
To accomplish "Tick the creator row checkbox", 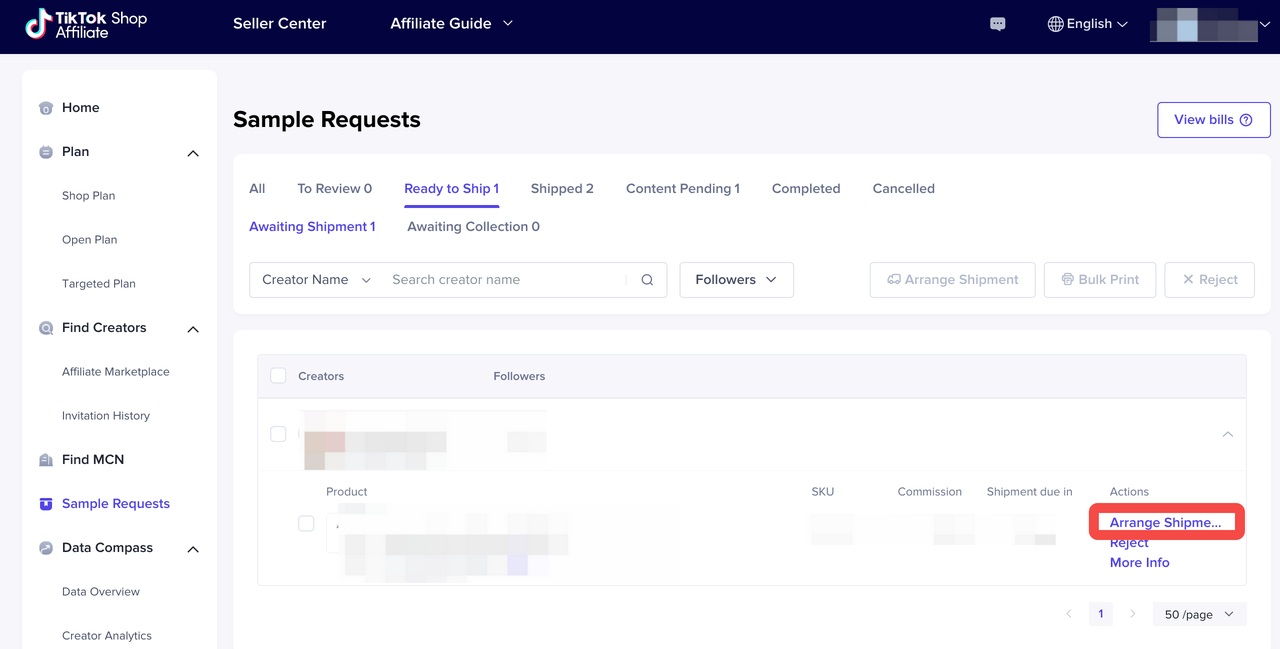I will pyautogui.click(x=278, y=434).
